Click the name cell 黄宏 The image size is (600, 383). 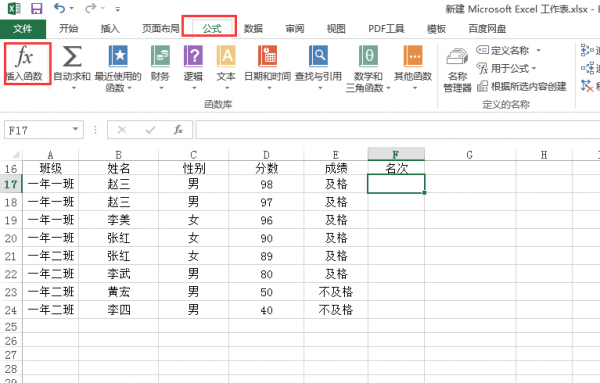[x=119, y=292]
